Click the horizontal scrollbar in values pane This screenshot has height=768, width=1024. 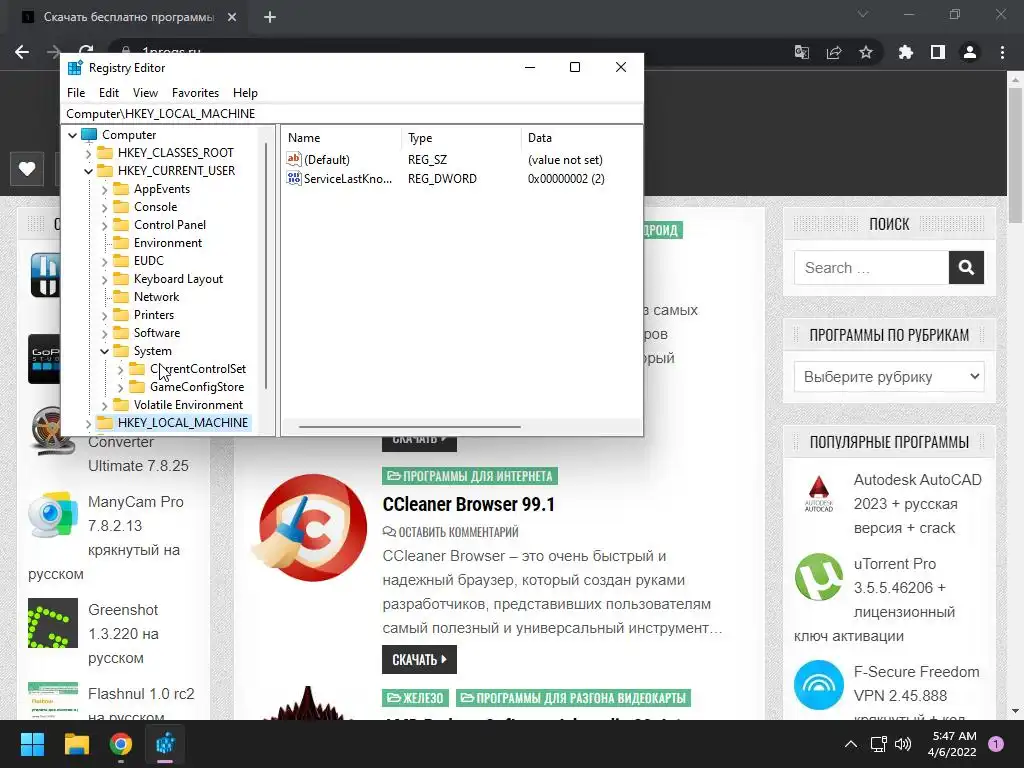click(409, 426)
